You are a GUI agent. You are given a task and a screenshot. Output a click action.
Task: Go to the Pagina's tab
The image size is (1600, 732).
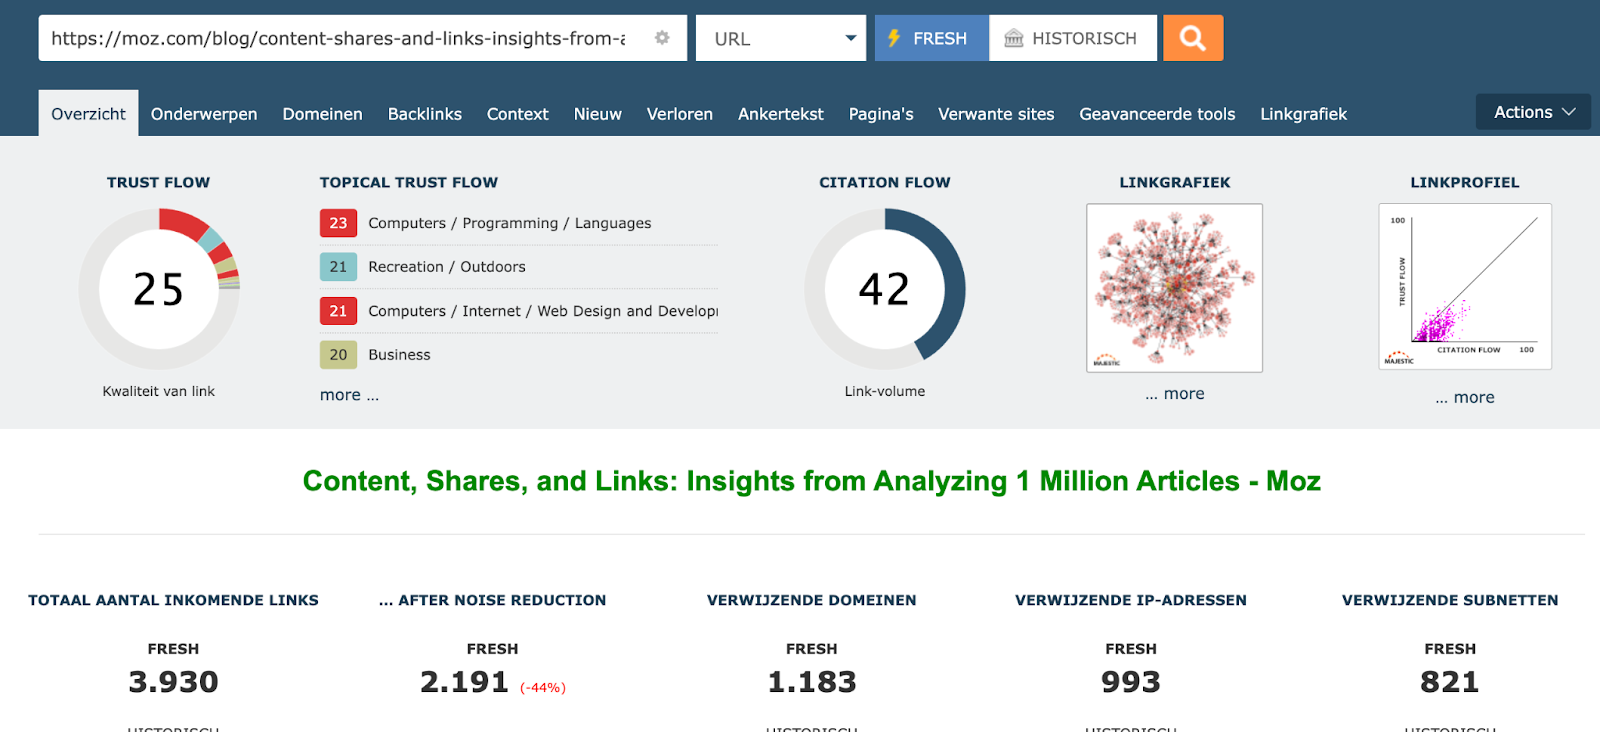click(x=881, y=114)
